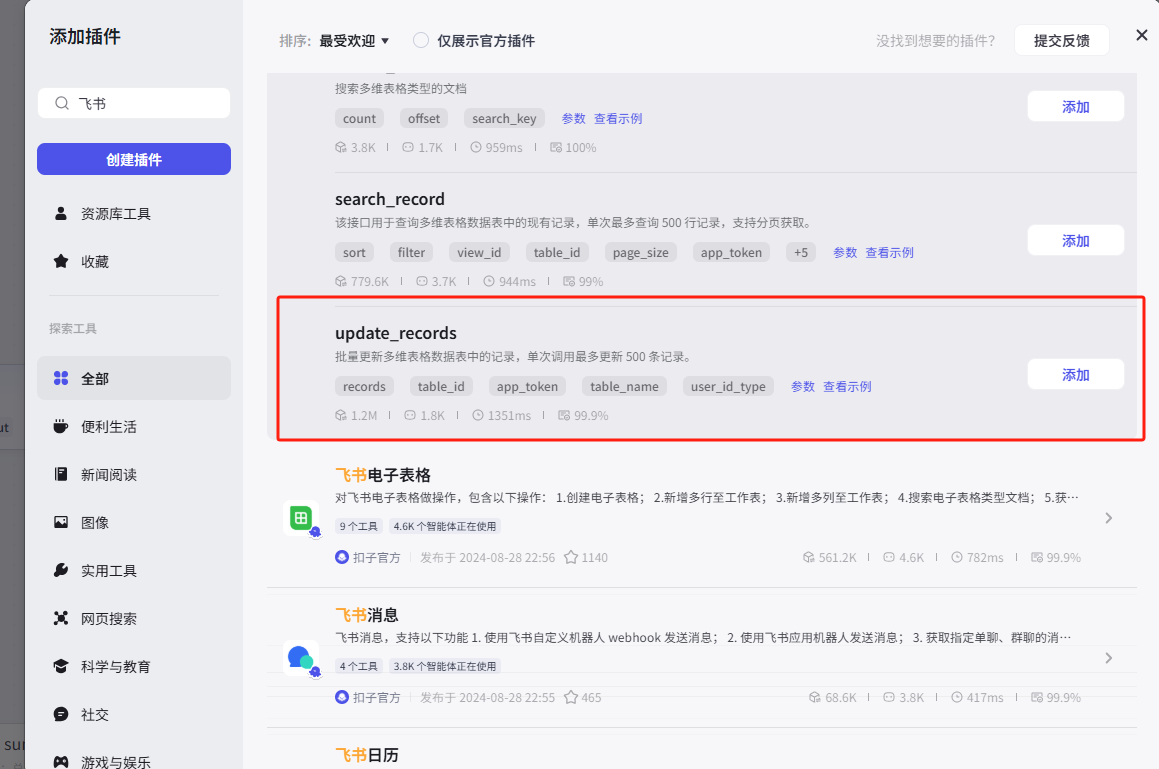Click the 全部 grid icon
The height and width of the screenshot is (769, 1159).
(x=61, y=378)
